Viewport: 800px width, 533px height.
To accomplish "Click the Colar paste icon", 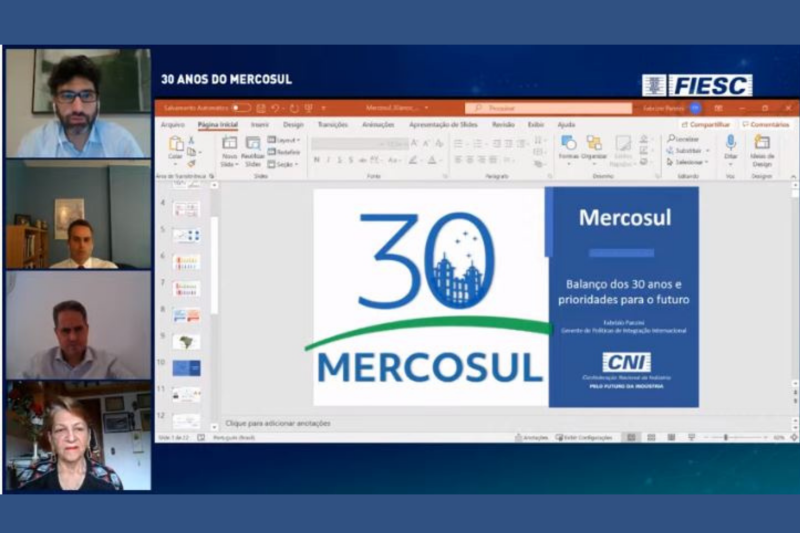I will pos(175,147).
